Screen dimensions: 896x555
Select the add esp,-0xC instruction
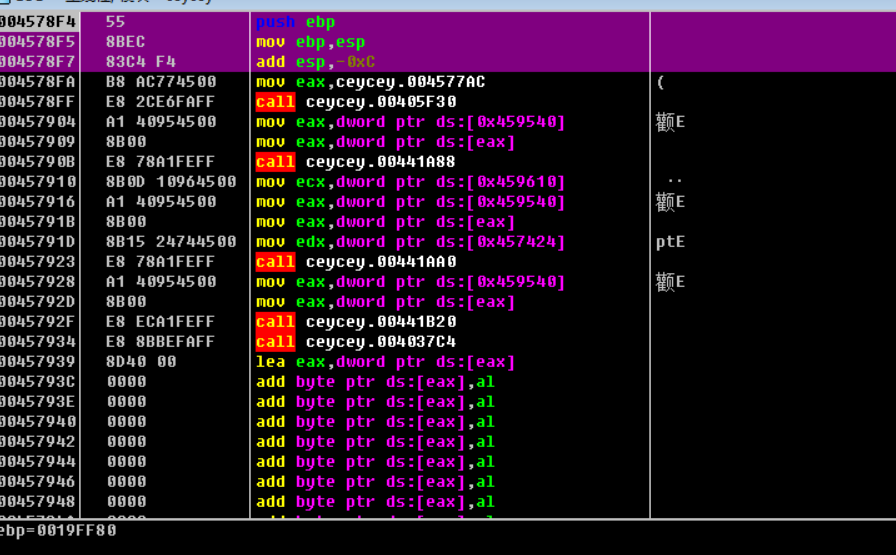click(x=315, y=62)
